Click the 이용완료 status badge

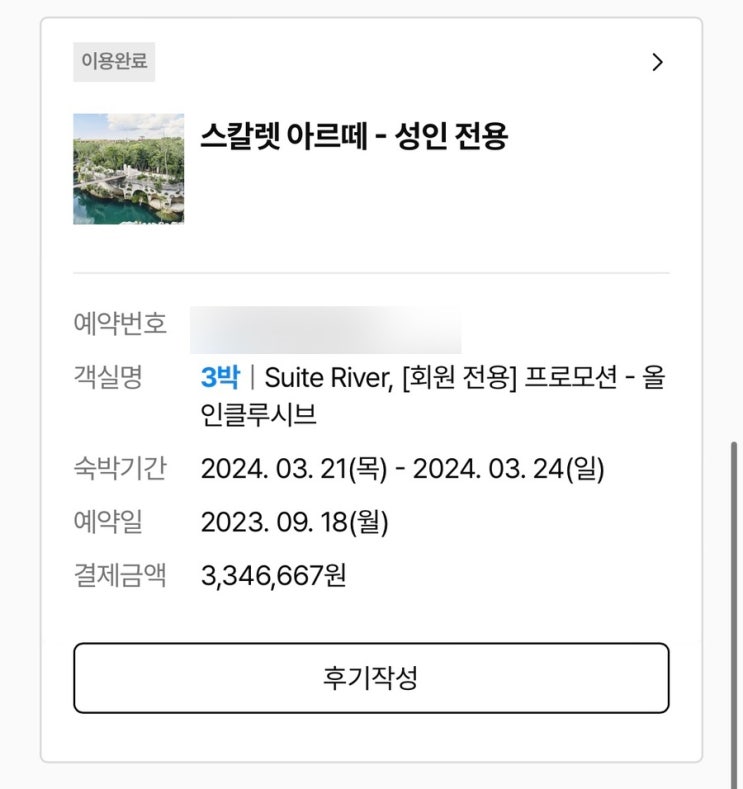click(114, 61)
